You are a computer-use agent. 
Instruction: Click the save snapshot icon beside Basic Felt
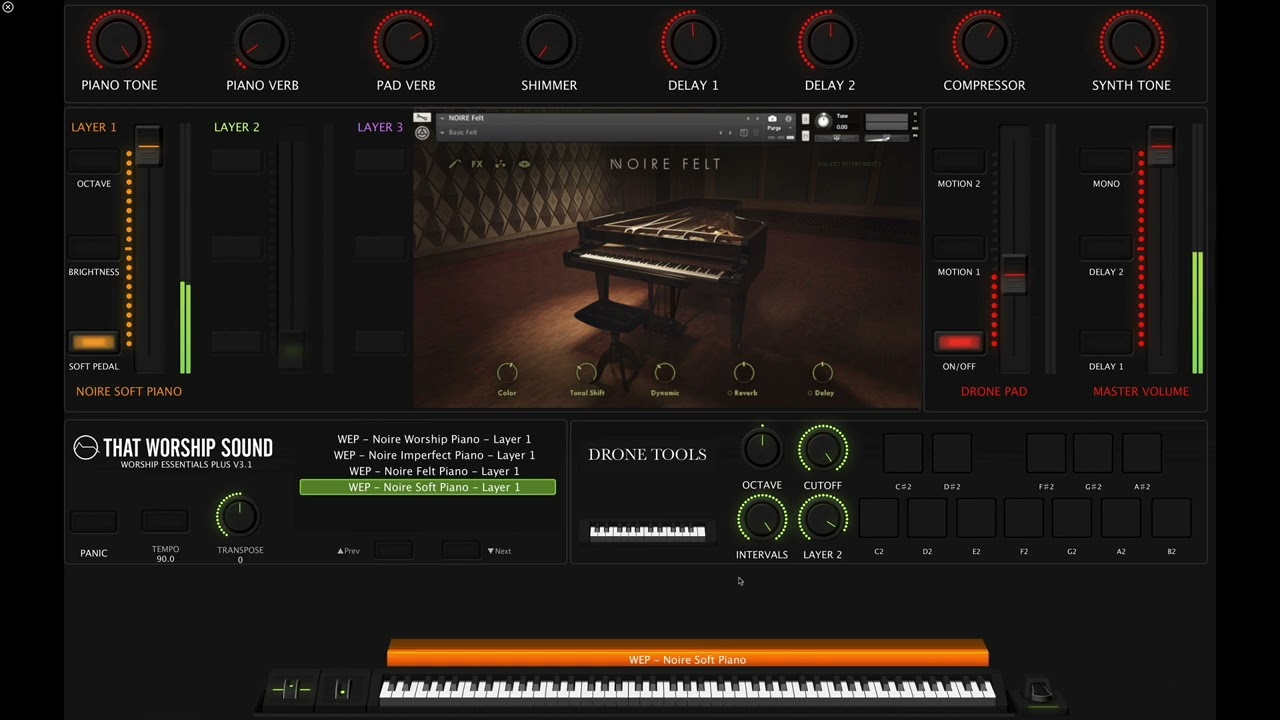743,133
